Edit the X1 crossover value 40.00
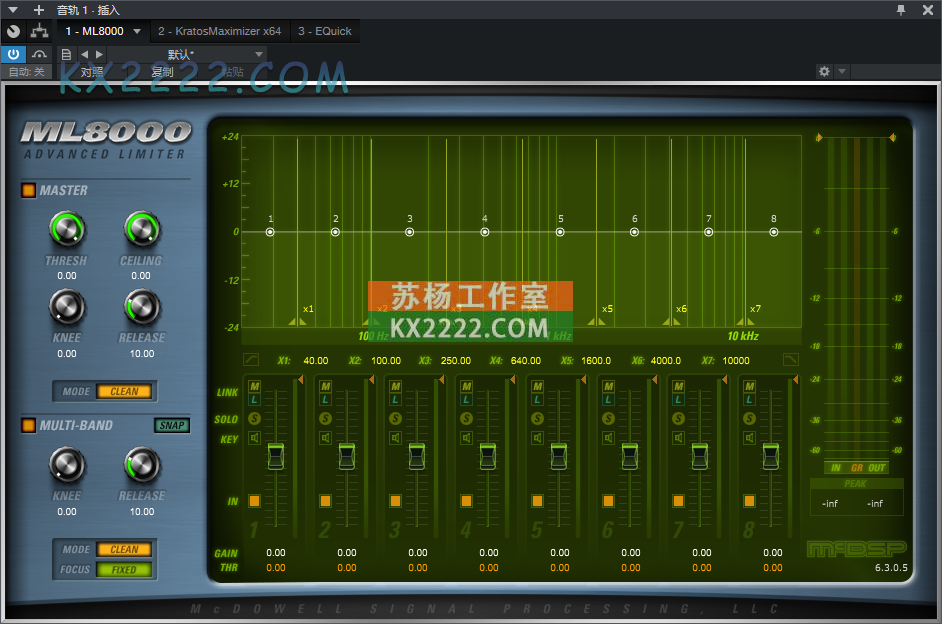Screen dimensions: 942x624 [315, 360]
